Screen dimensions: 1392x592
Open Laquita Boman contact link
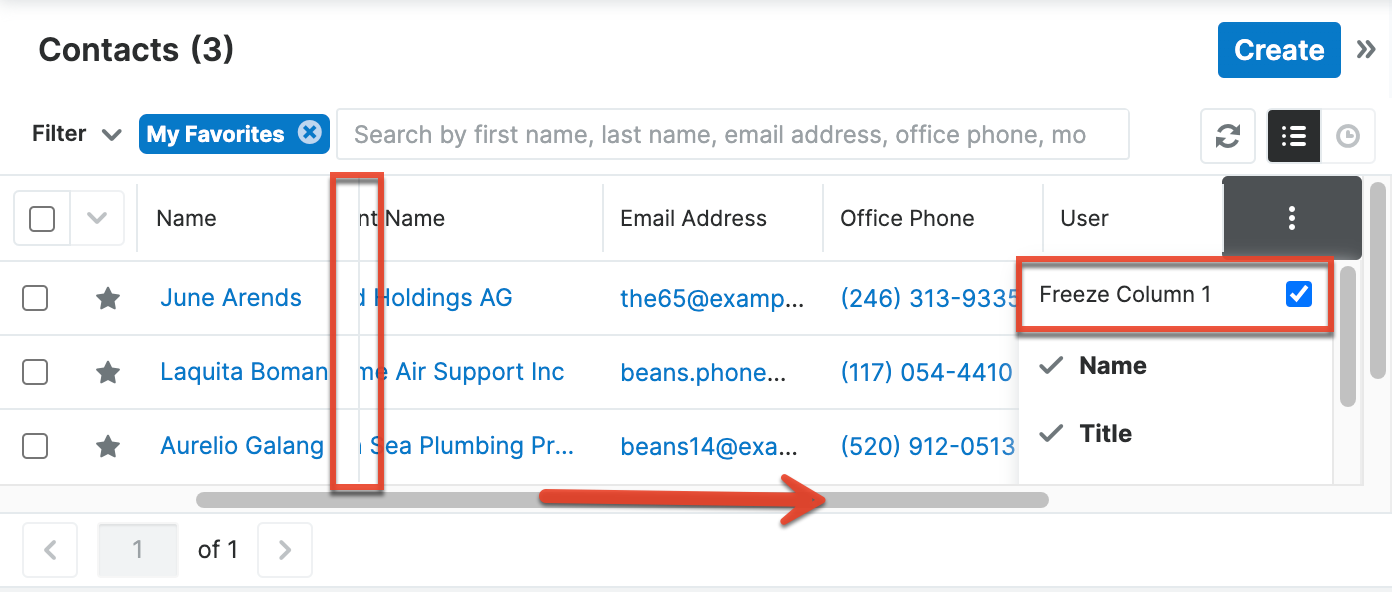(243, 372)
